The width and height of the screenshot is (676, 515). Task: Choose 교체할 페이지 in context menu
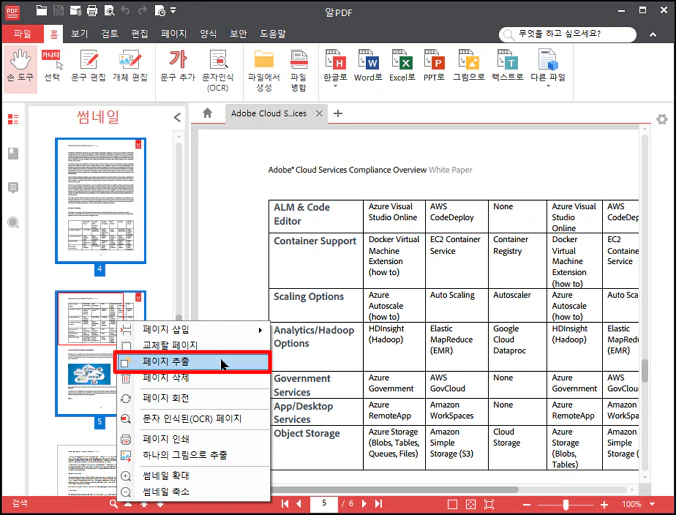[193, 345]
